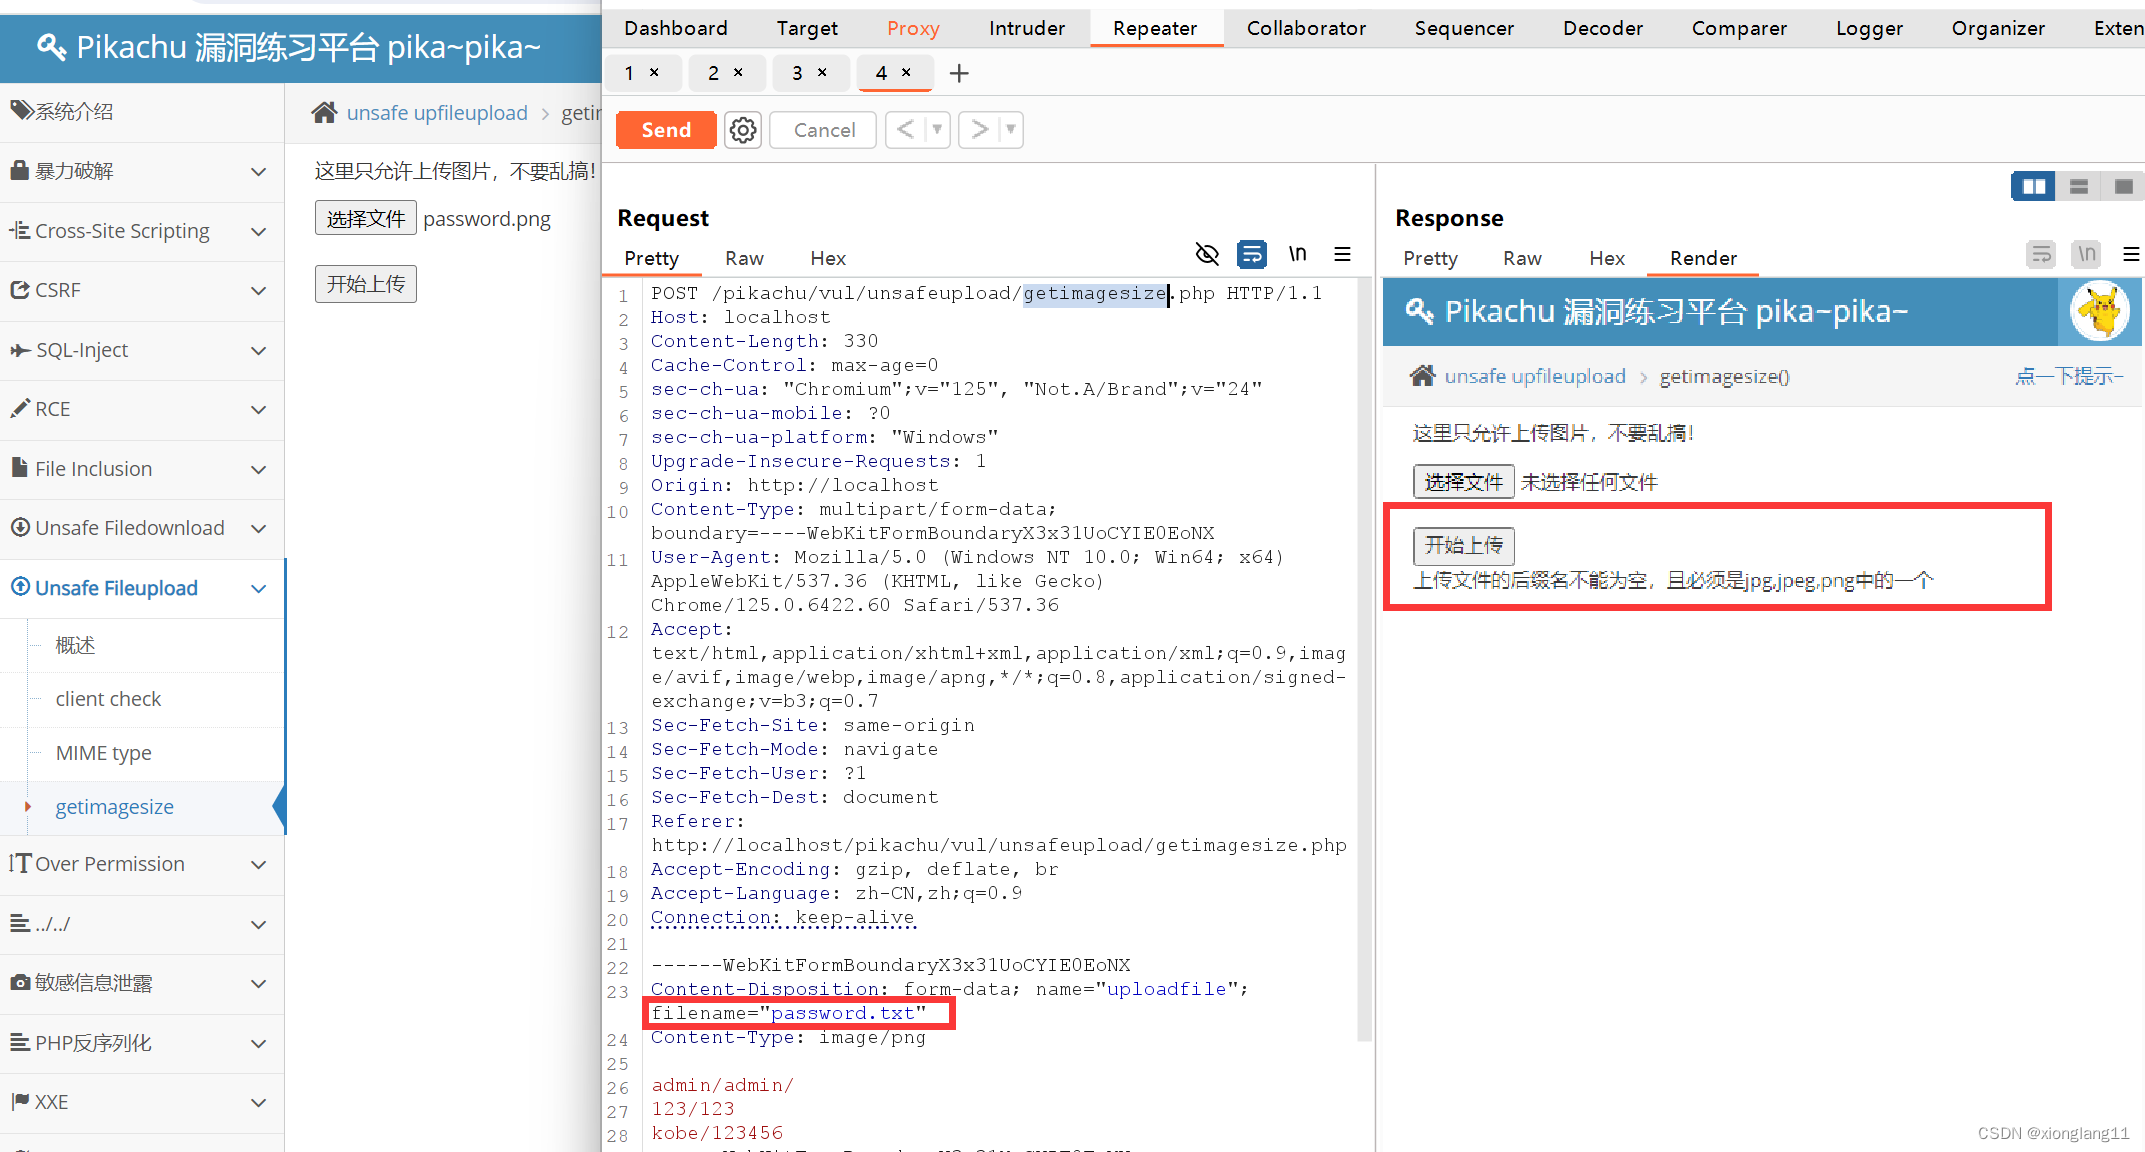Open Request panel hamburger menu
The height and width of the screenshot is (1152, 2145).
tap(1342, 255)
